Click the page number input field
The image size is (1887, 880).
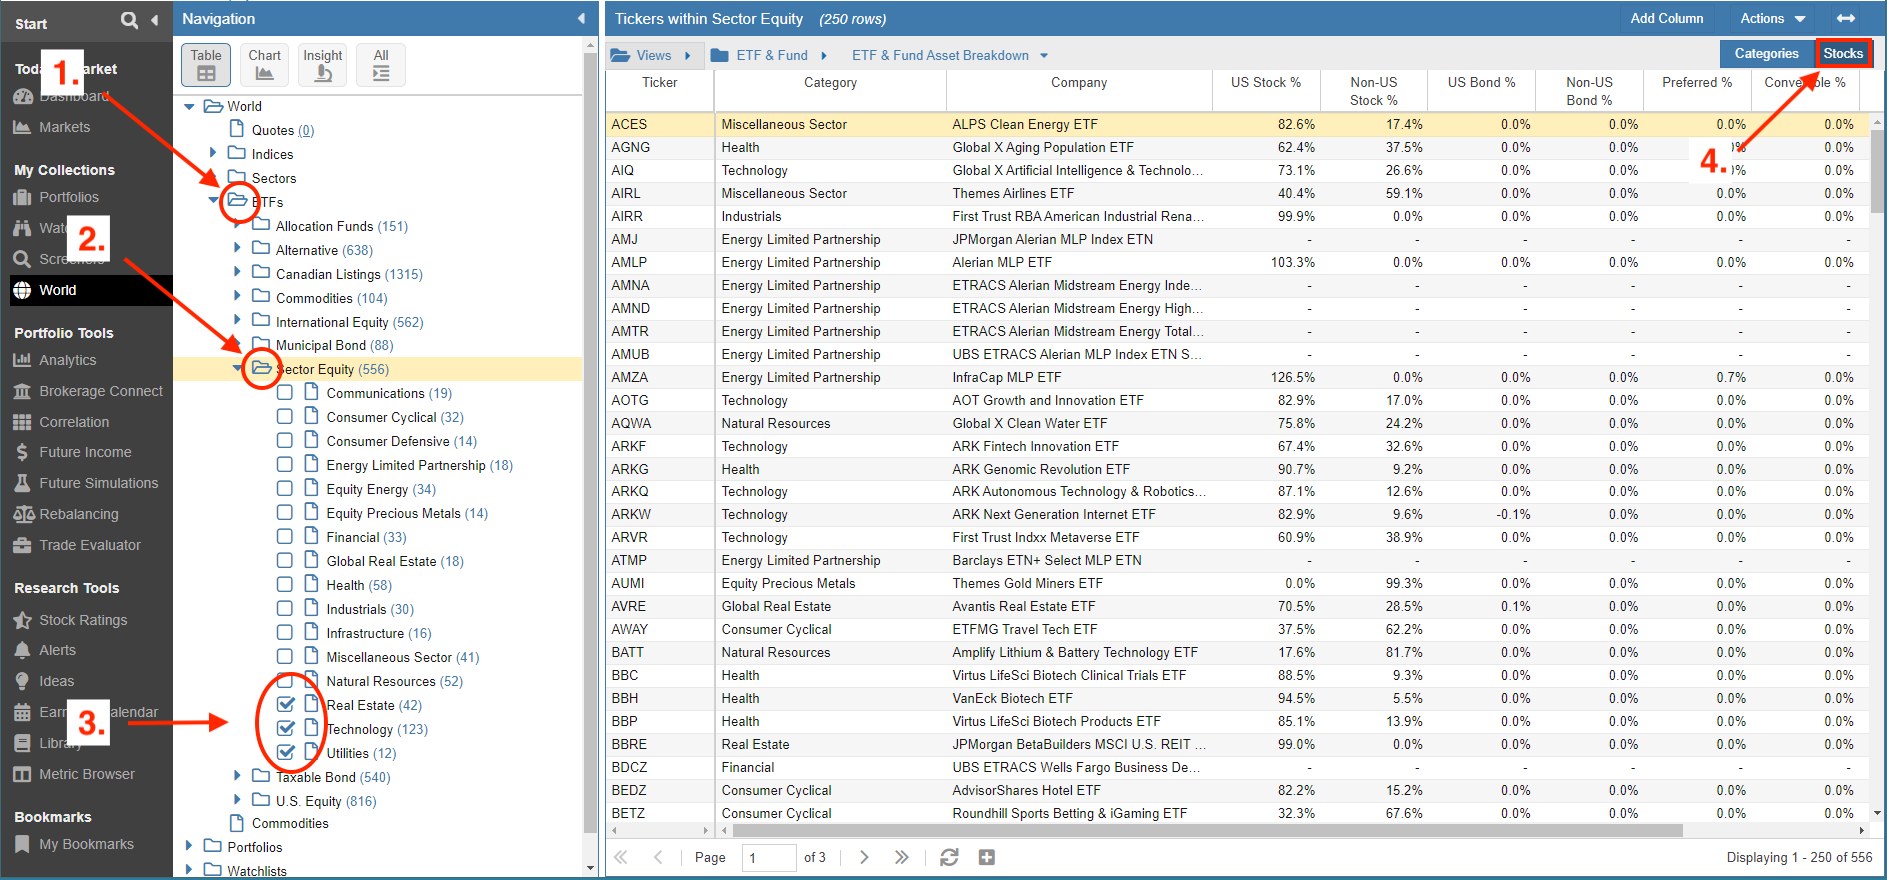tap(769, 857)
